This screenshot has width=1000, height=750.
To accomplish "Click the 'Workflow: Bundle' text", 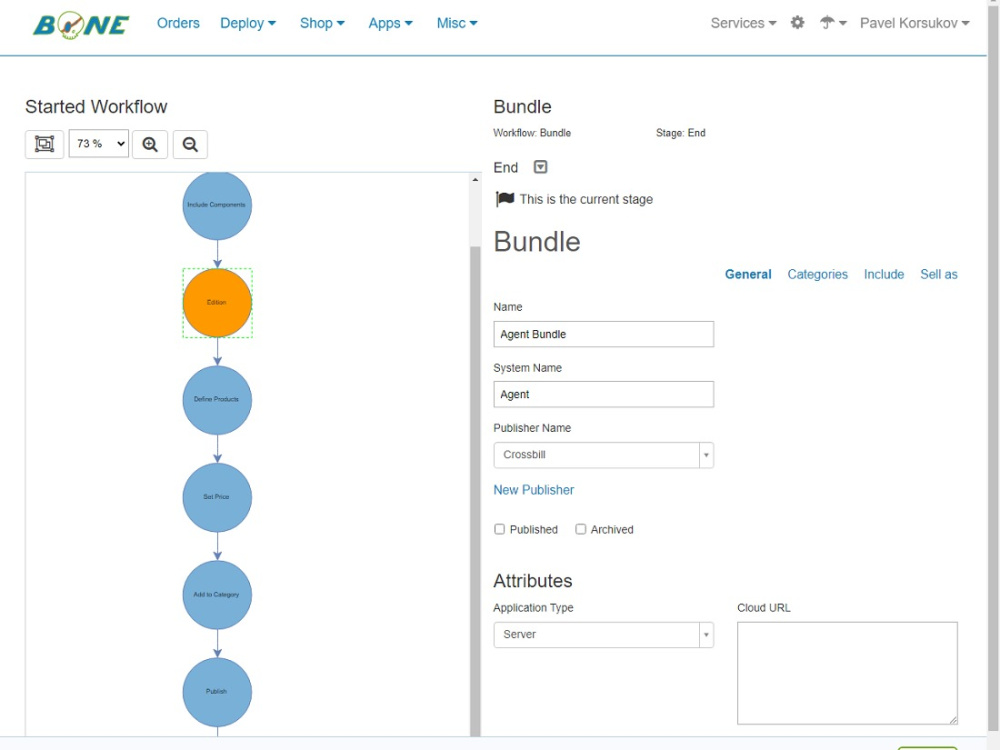I will pos(532,133).
